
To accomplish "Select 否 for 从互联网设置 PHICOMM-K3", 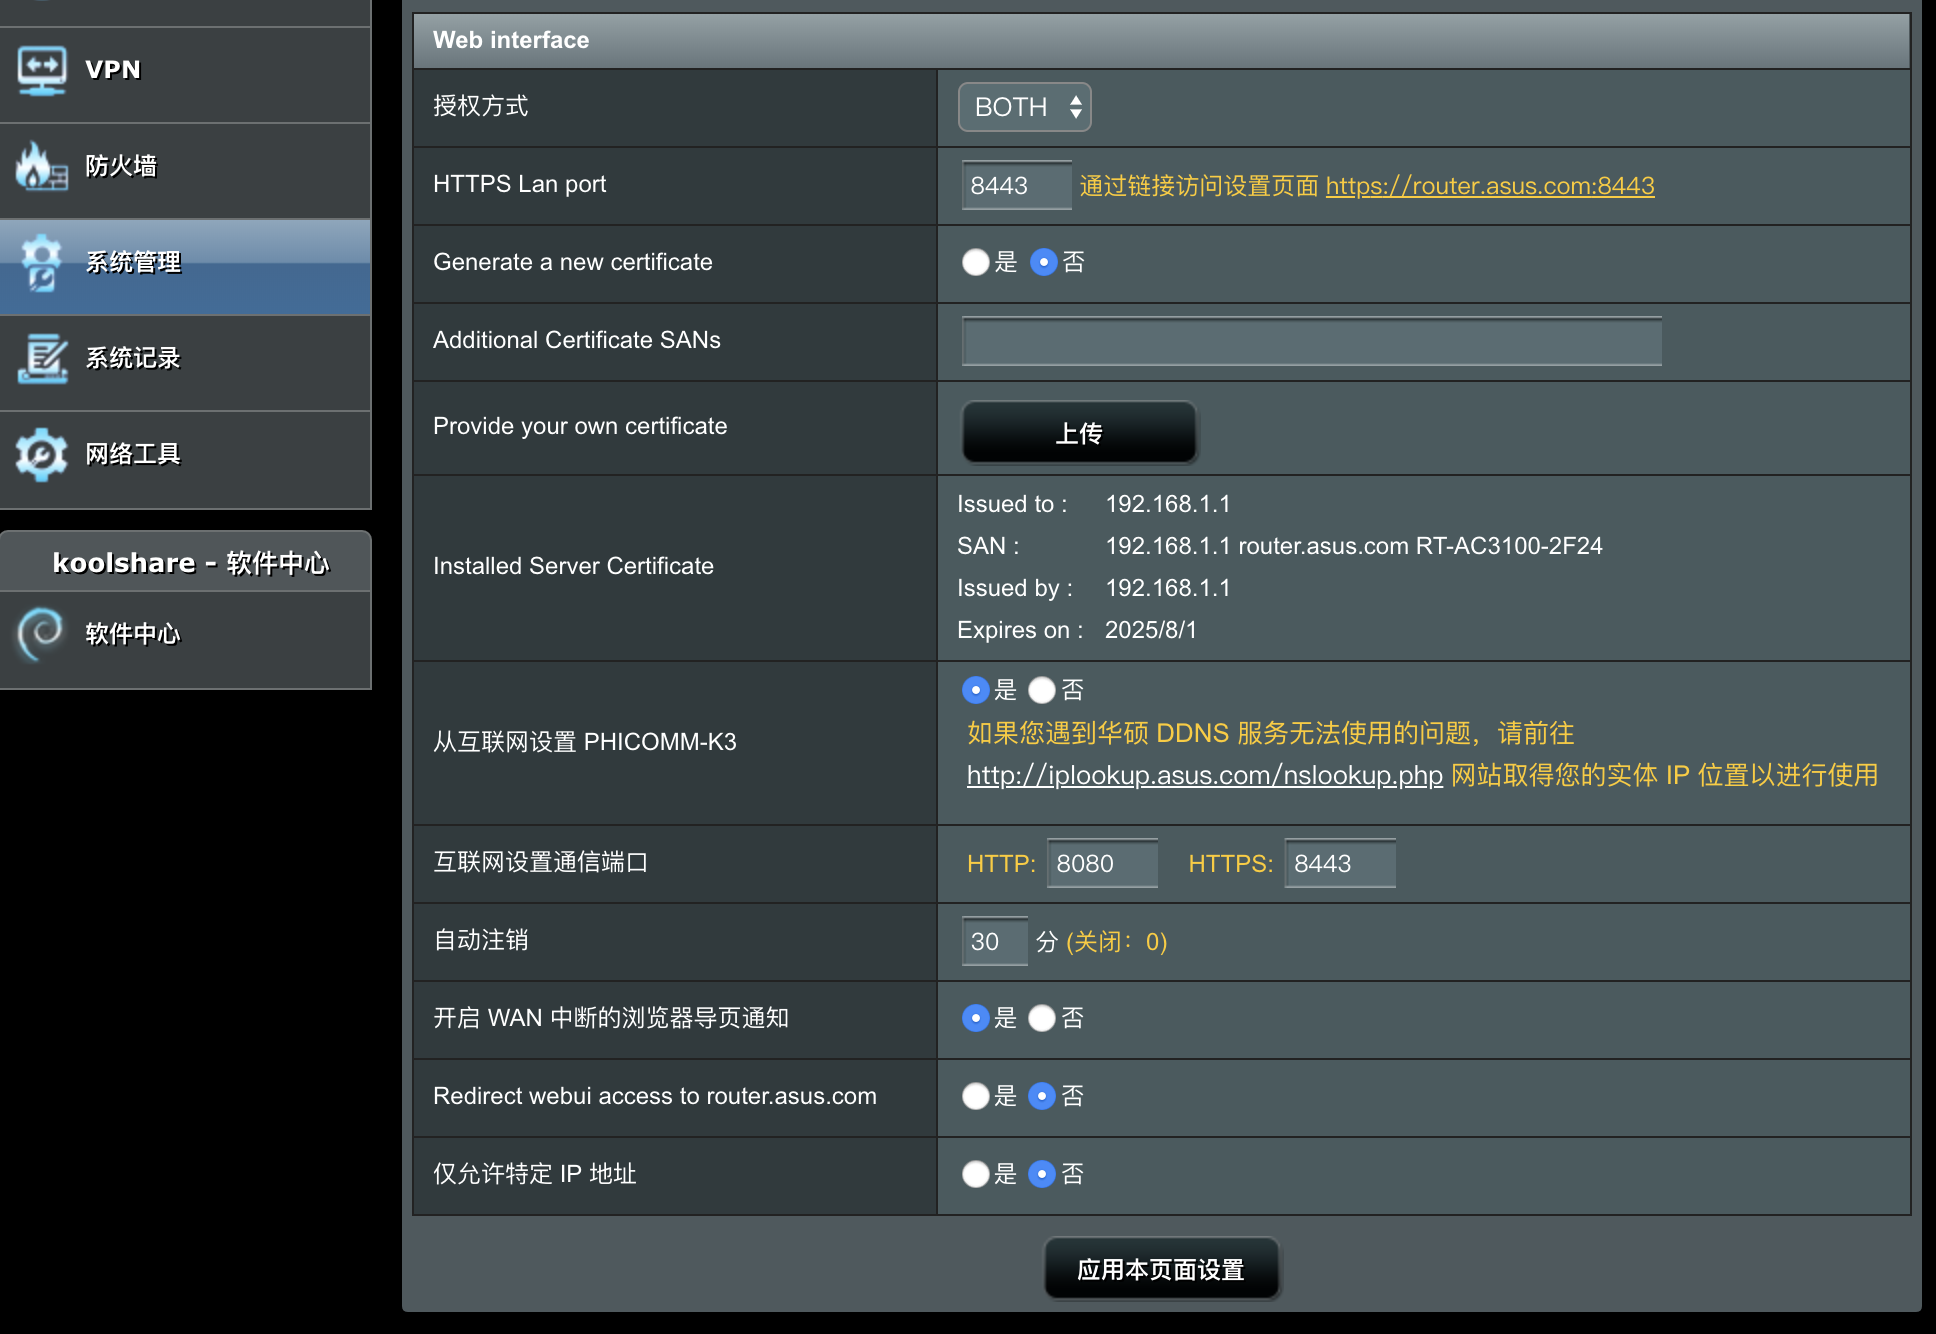I will 1042,690.
